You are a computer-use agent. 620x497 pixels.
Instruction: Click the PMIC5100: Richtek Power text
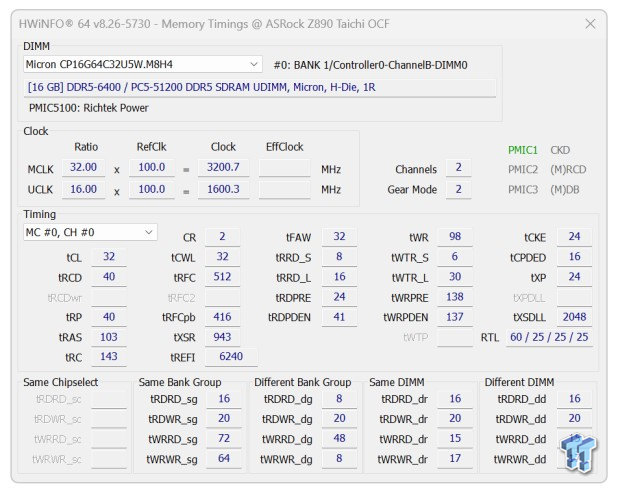[89, 108]
